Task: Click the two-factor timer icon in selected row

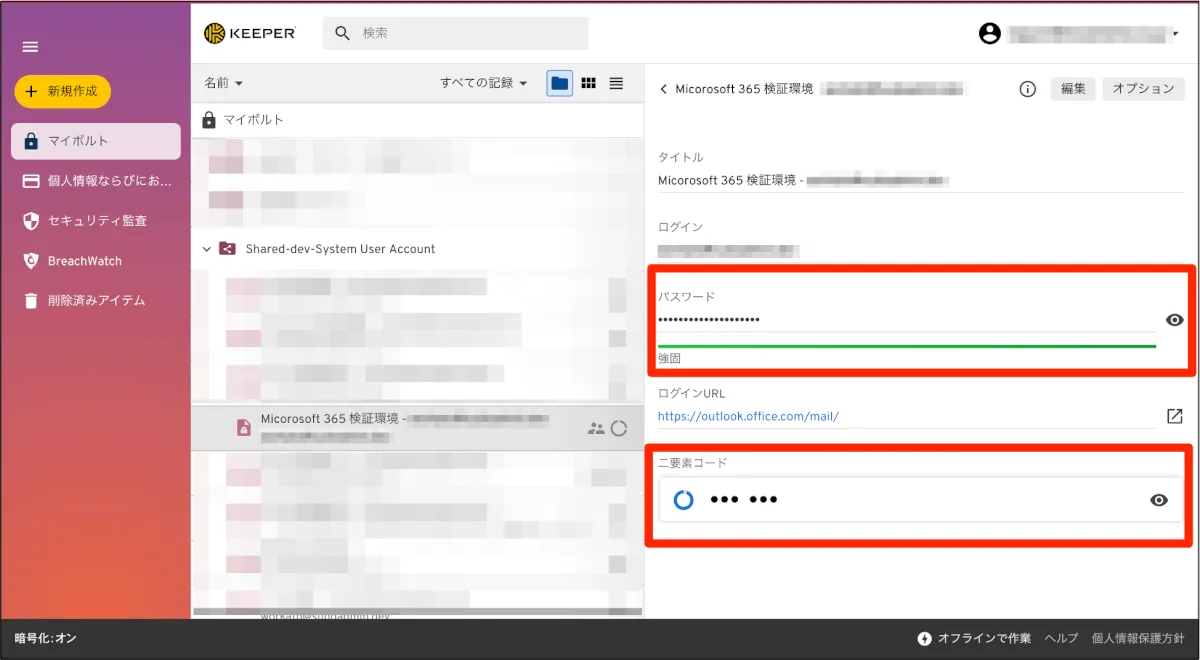Action: [x=619, y=428]
